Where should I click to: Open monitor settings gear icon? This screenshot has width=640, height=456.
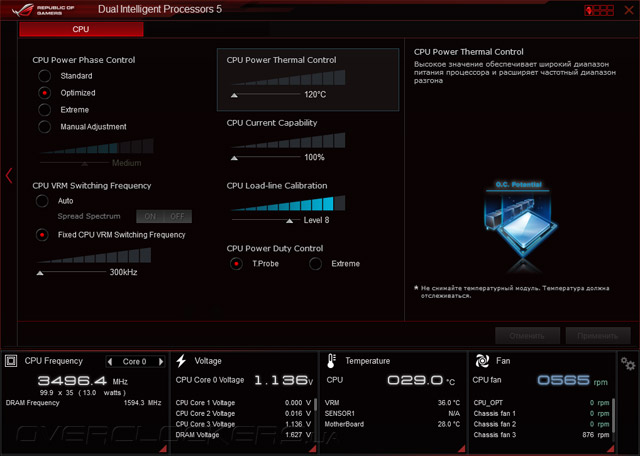point(628,363)
